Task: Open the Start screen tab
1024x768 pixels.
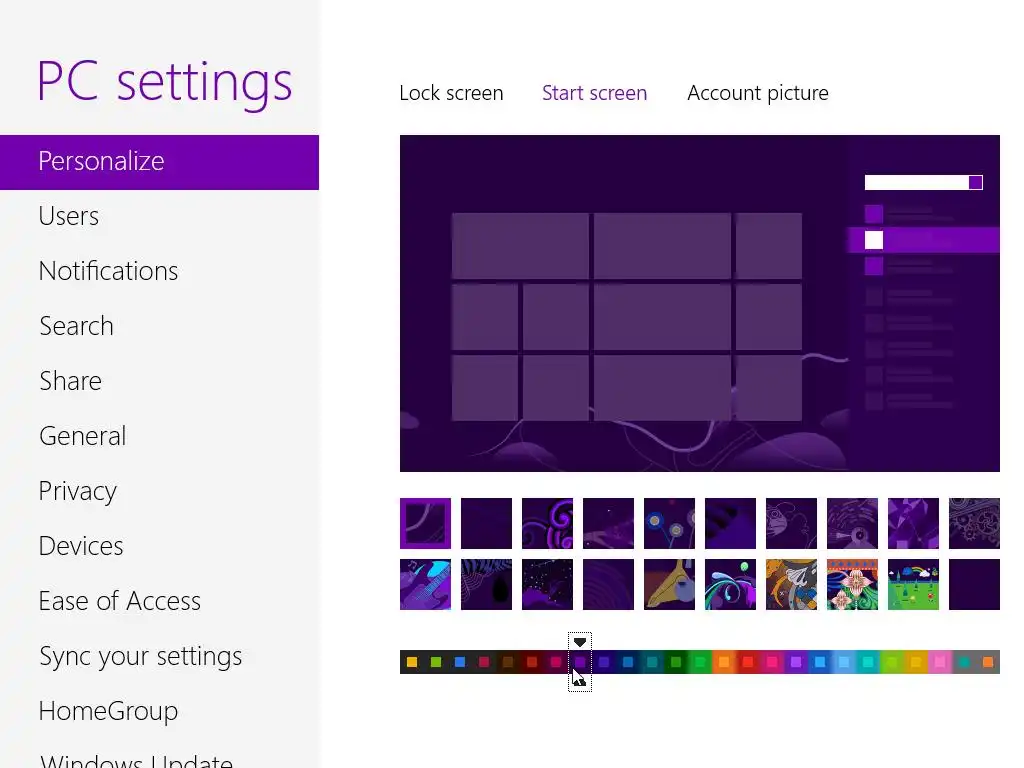Action: [594, 93]
